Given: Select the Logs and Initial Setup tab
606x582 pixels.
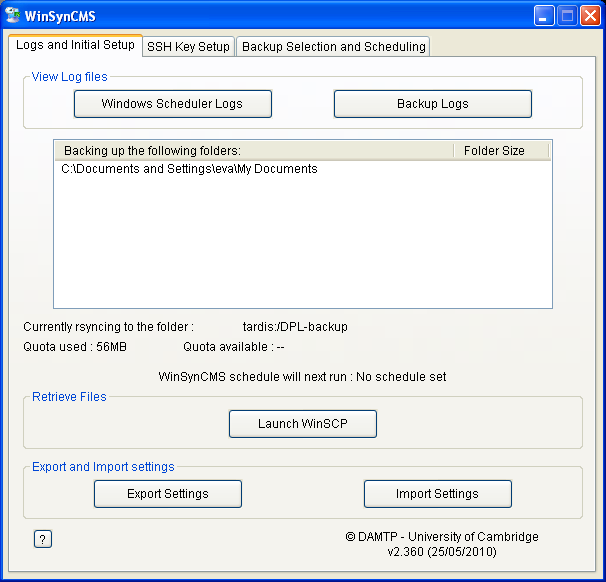Looking at the screenshot, I should point(76,45).
